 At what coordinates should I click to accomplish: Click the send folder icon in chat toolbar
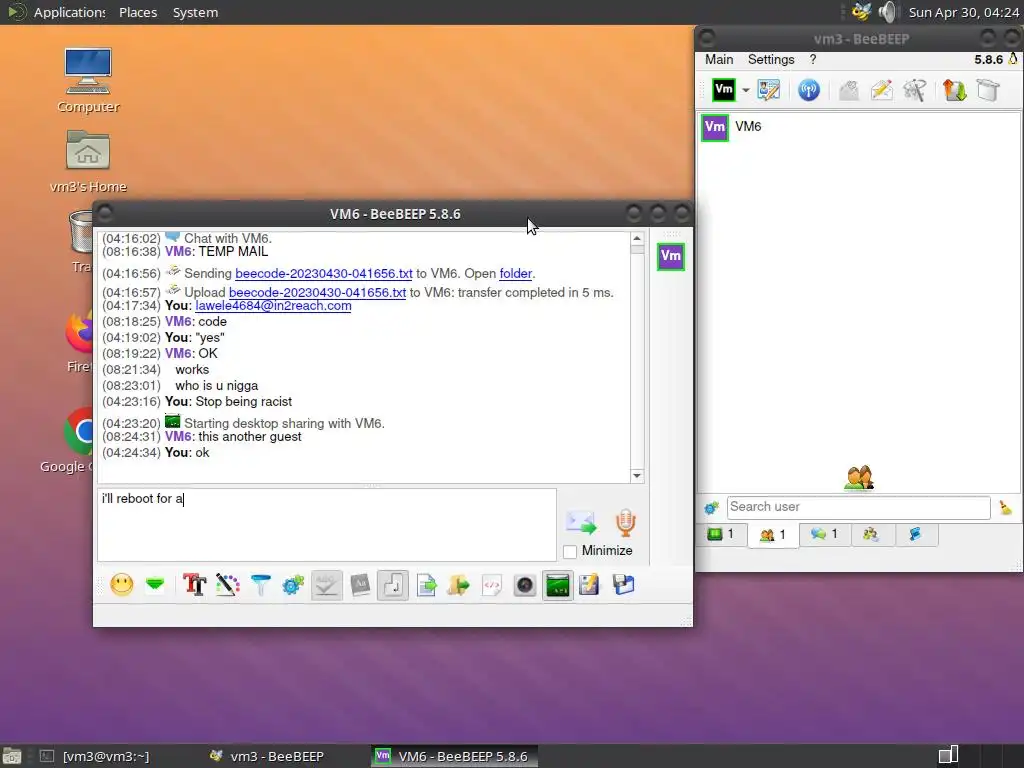(458, 584)
